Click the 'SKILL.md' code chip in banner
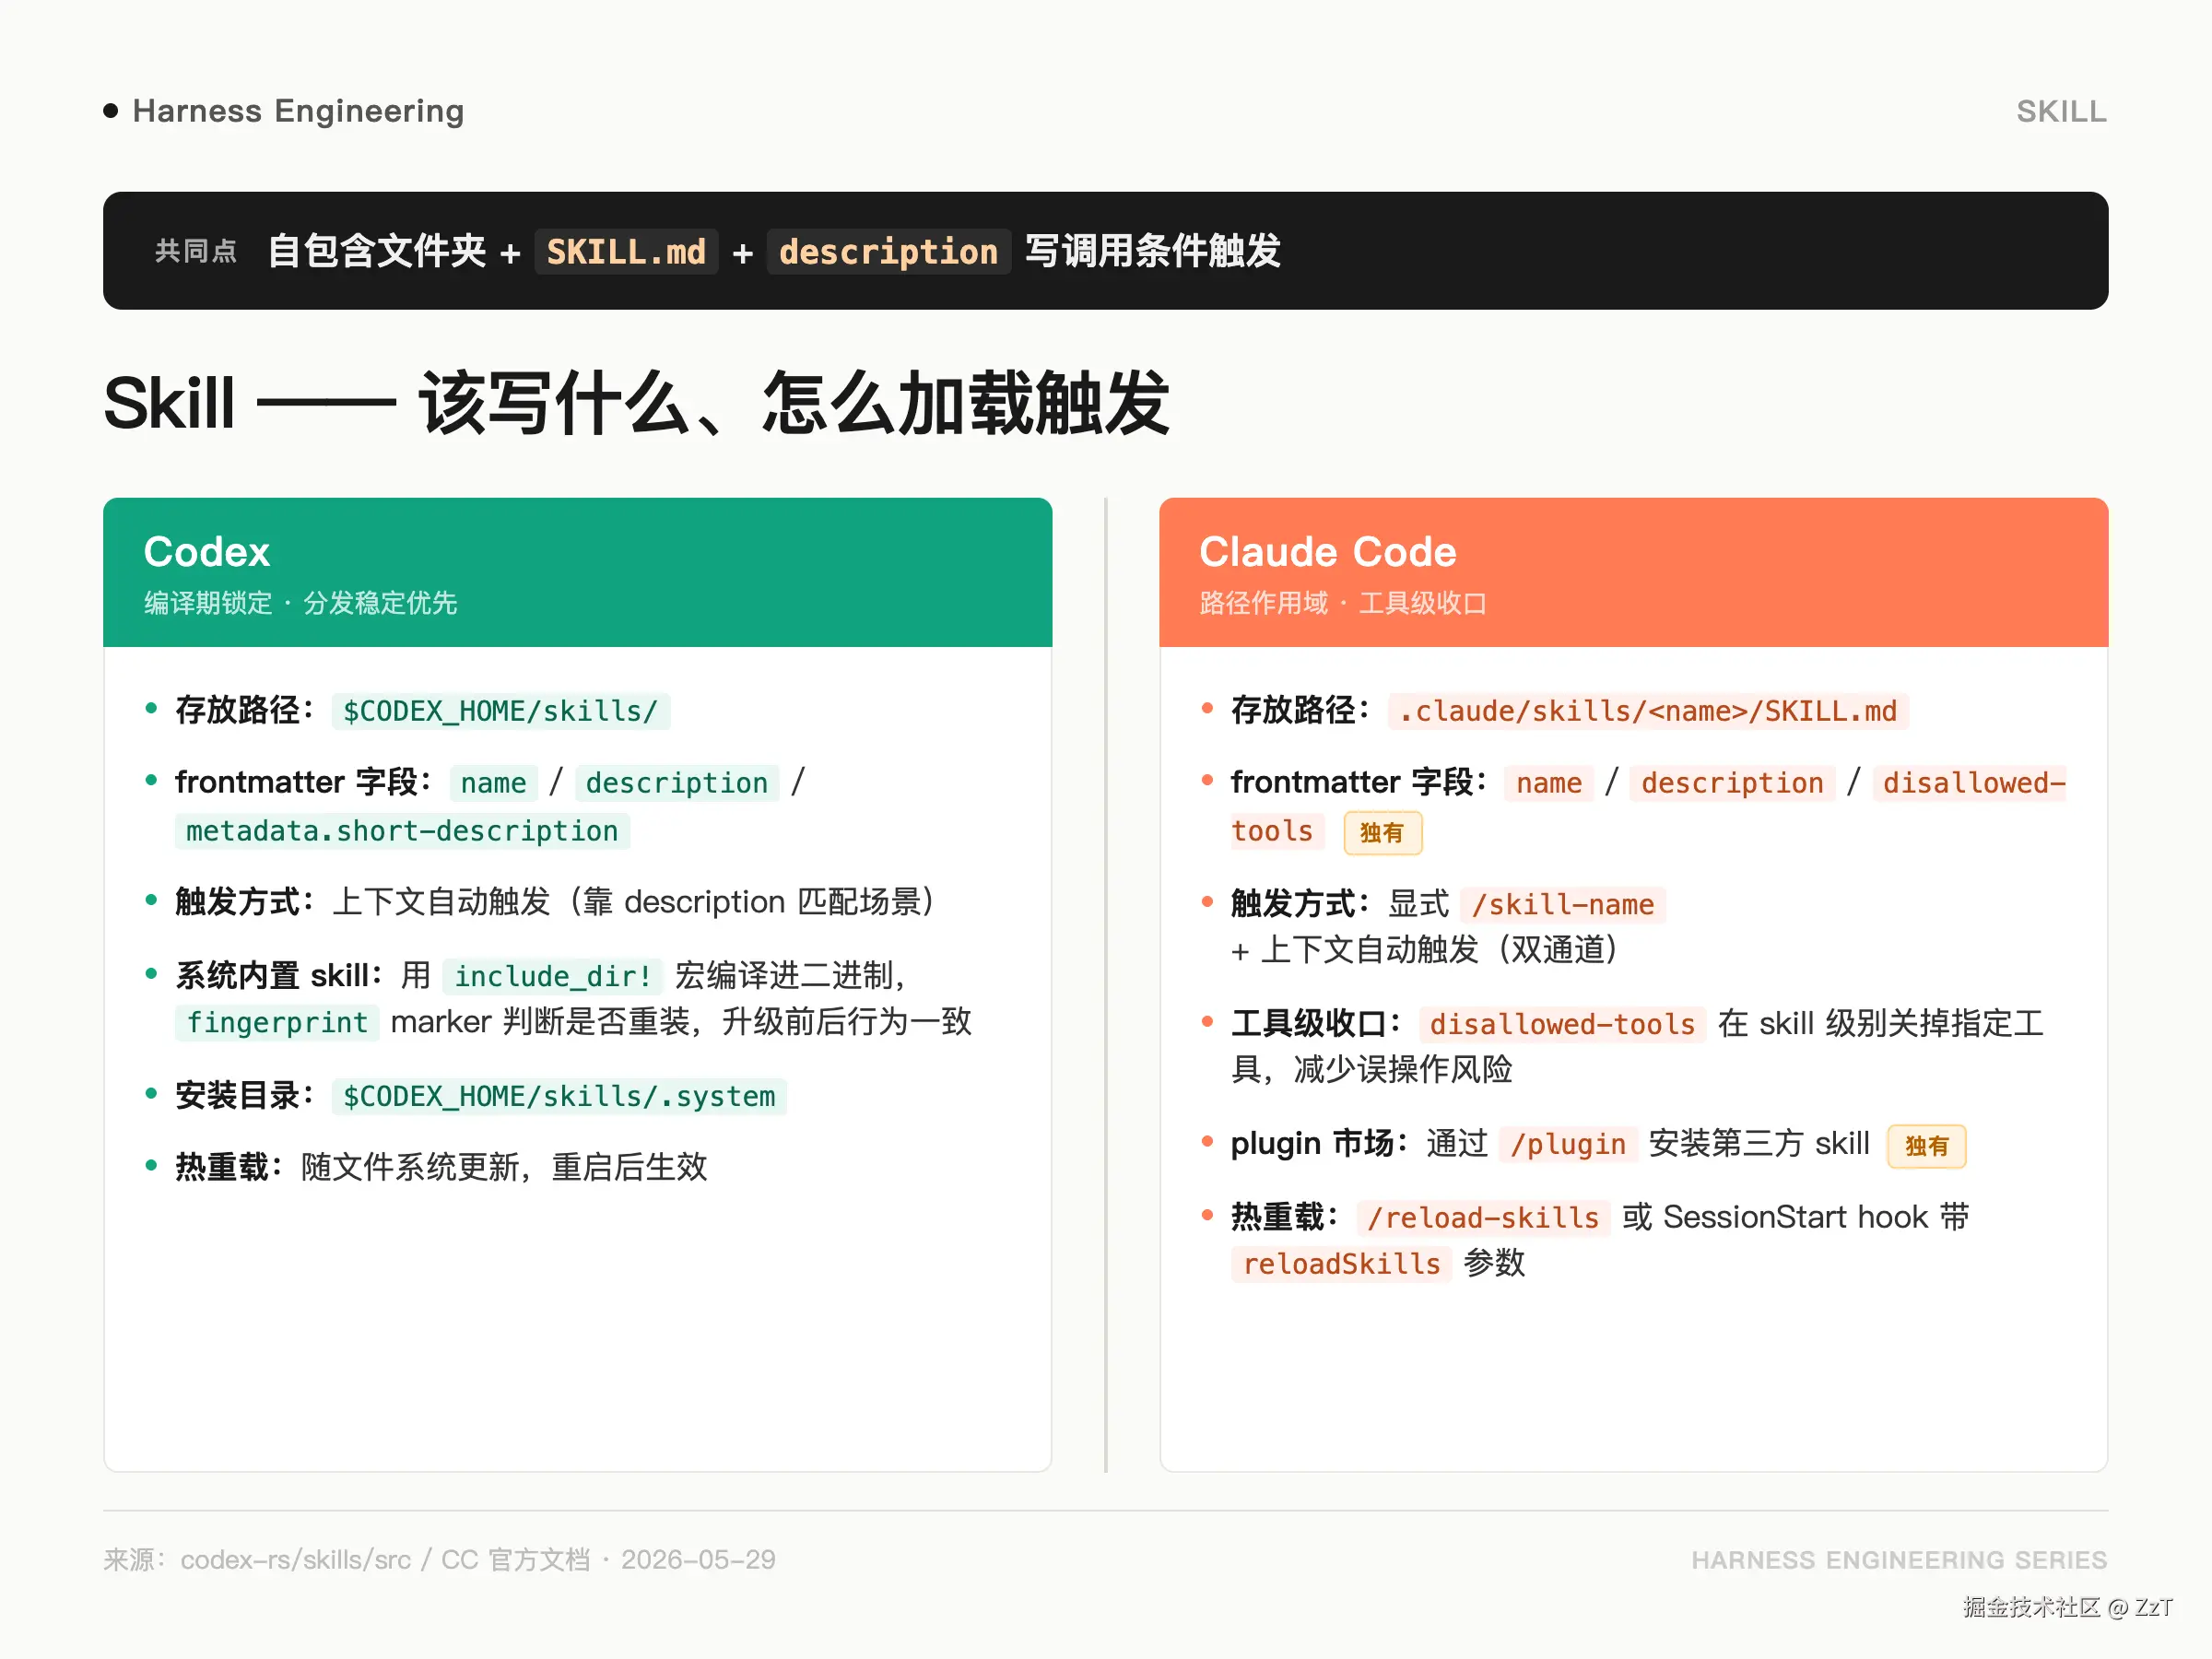 [626, 251]
